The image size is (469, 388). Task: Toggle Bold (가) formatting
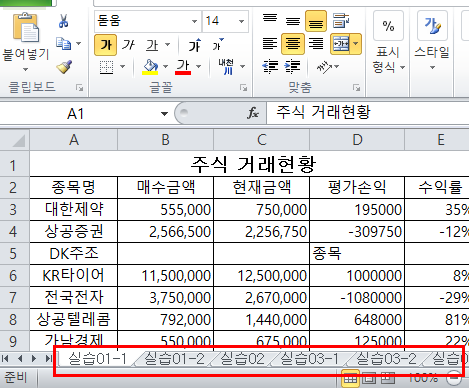[105, 45]
